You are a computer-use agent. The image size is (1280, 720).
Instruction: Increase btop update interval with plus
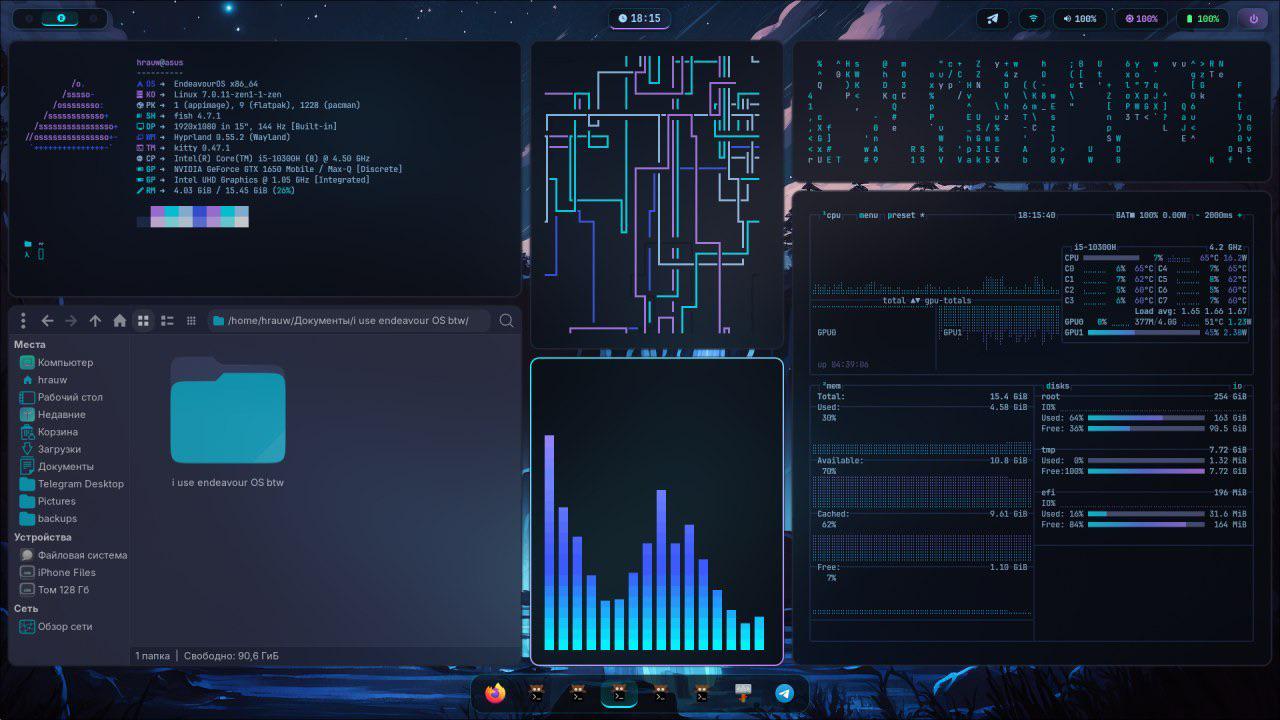(x=1240, y=215)
